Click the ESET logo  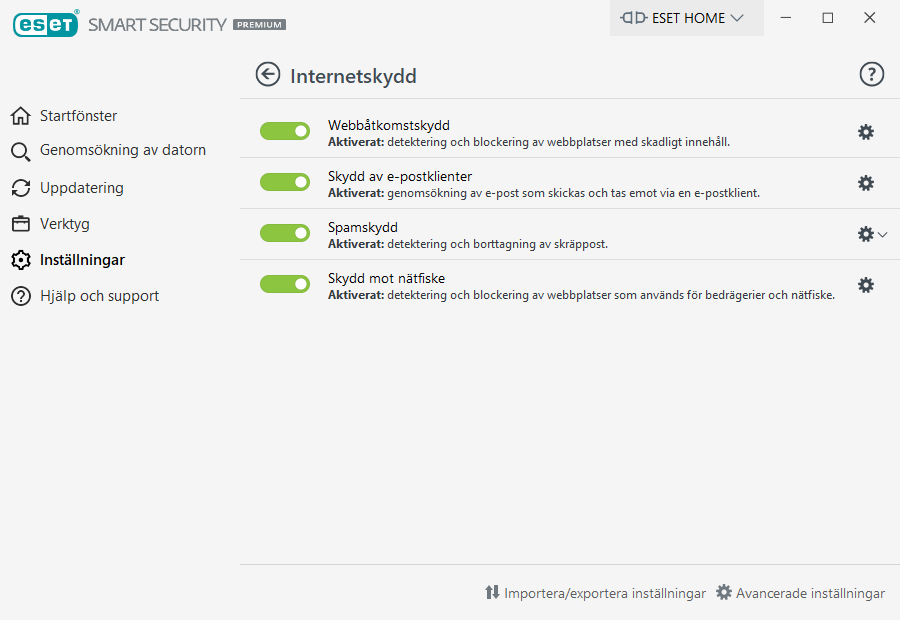(x=46, y=24)
